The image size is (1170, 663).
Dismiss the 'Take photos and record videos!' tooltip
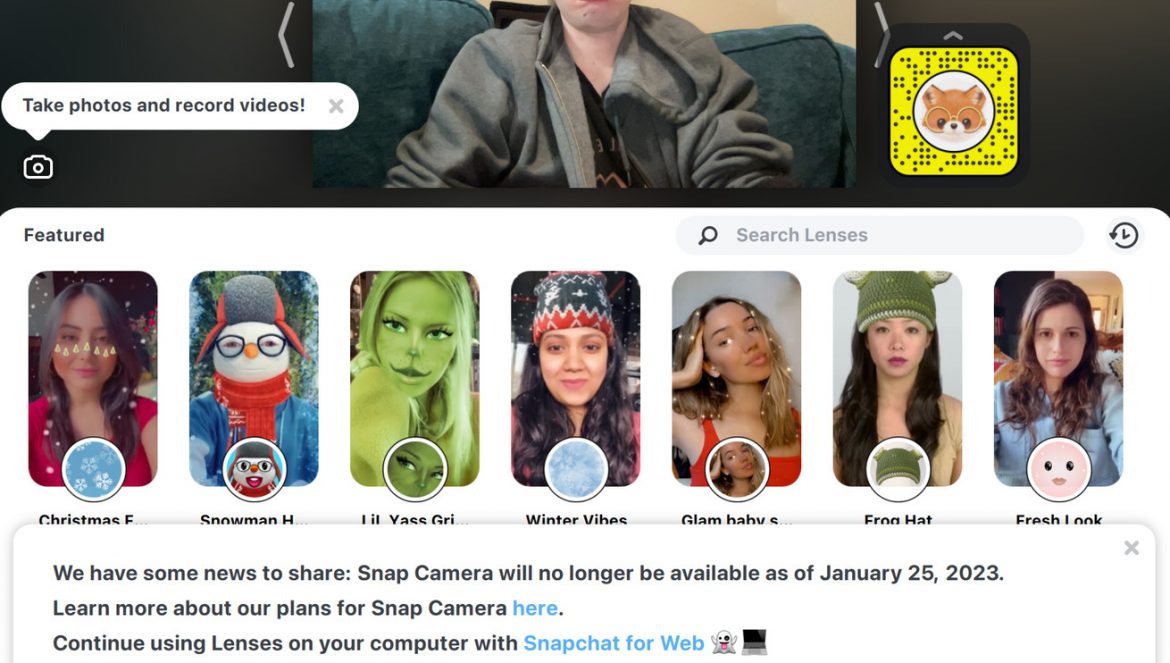coord(337,106)
